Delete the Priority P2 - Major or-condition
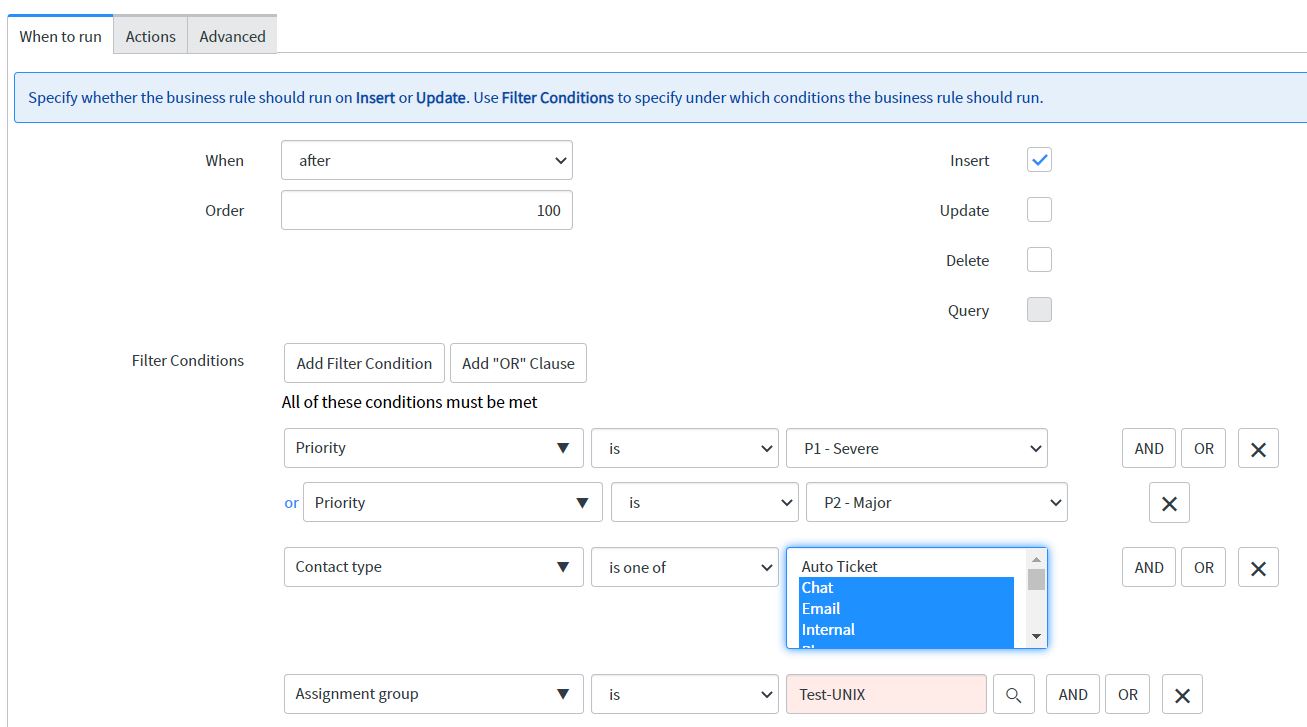This screenshot has height=727, width=1307. [x=1169, y=503]
